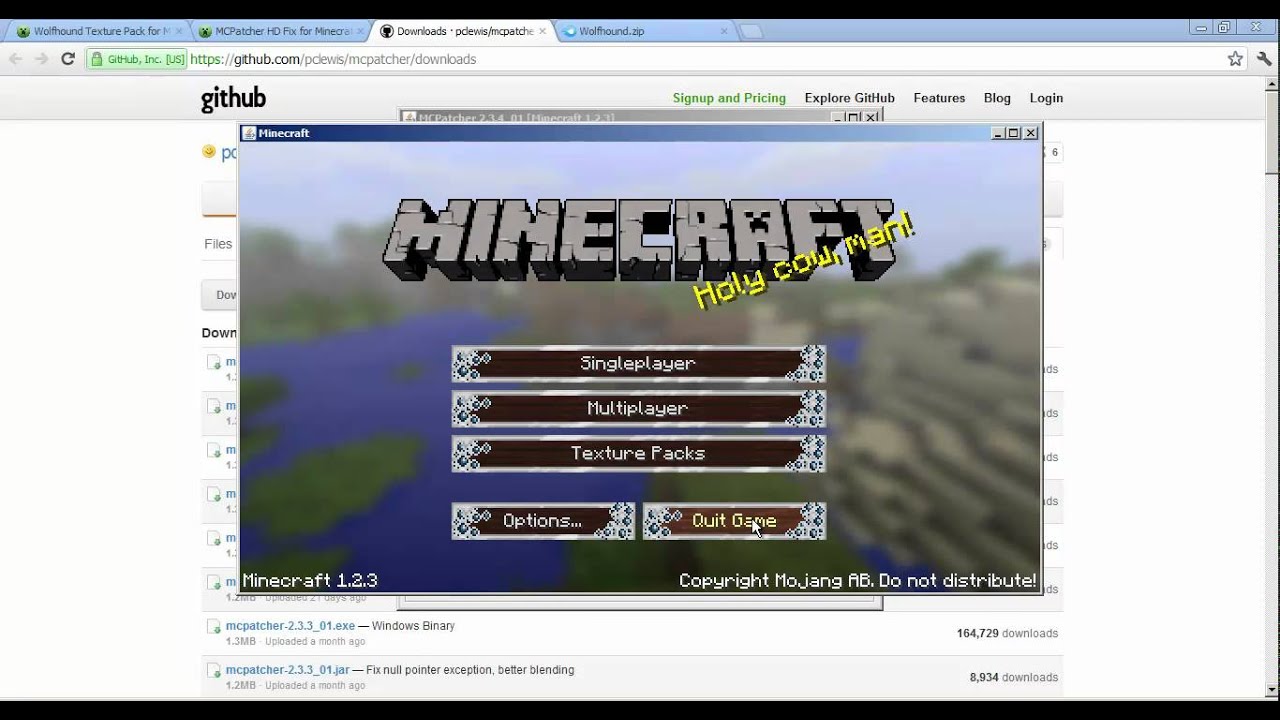Click the file icon beside mcpatcher-2.3.3_01.jar
Viewport: 1280px width, 720px height.
coord(213,671)
